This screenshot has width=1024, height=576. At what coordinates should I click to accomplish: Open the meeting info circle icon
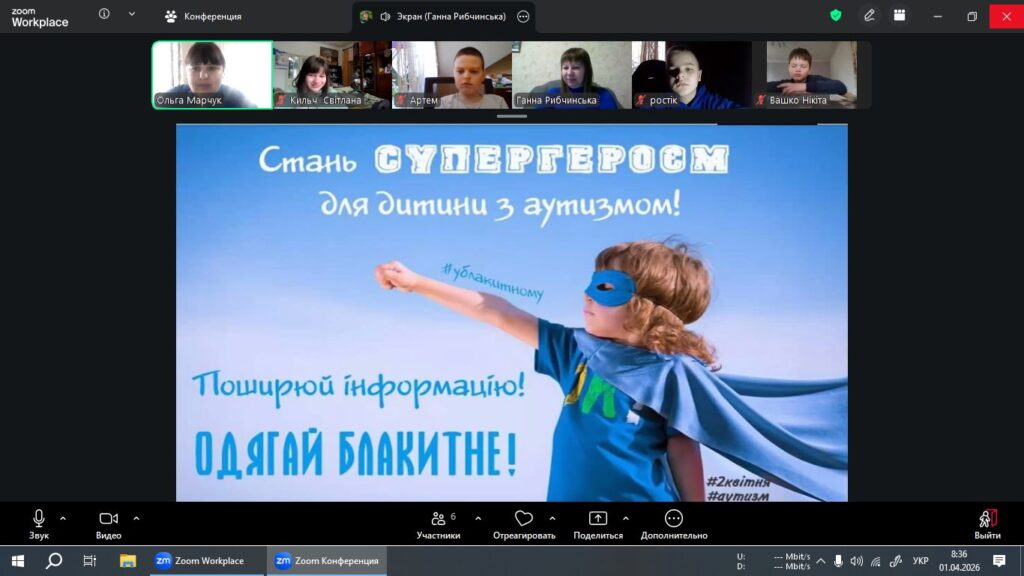[104, 14]
